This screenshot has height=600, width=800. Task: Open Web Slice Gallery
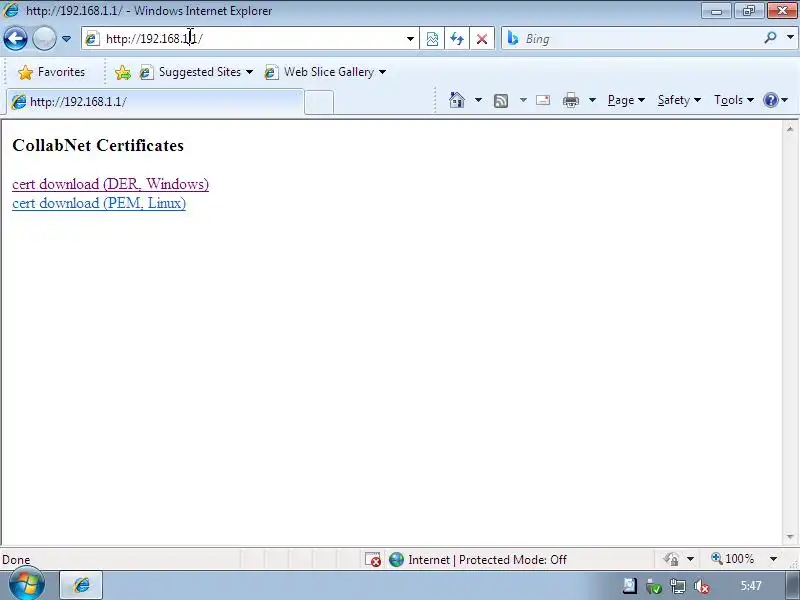[326, 72]
